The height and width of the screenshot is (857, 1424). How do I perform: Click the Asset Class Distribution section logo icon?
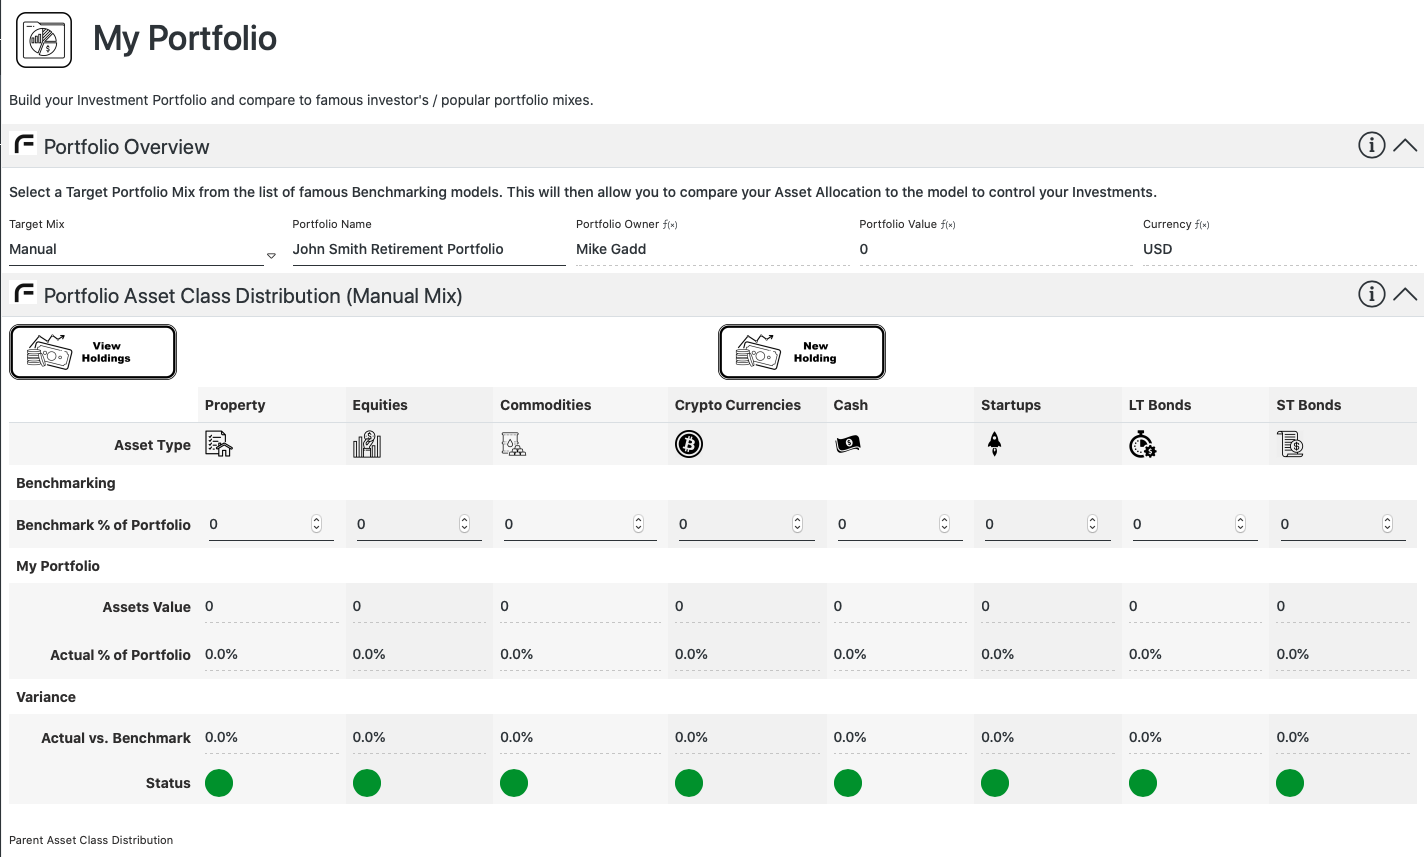(x=24, y=293)
